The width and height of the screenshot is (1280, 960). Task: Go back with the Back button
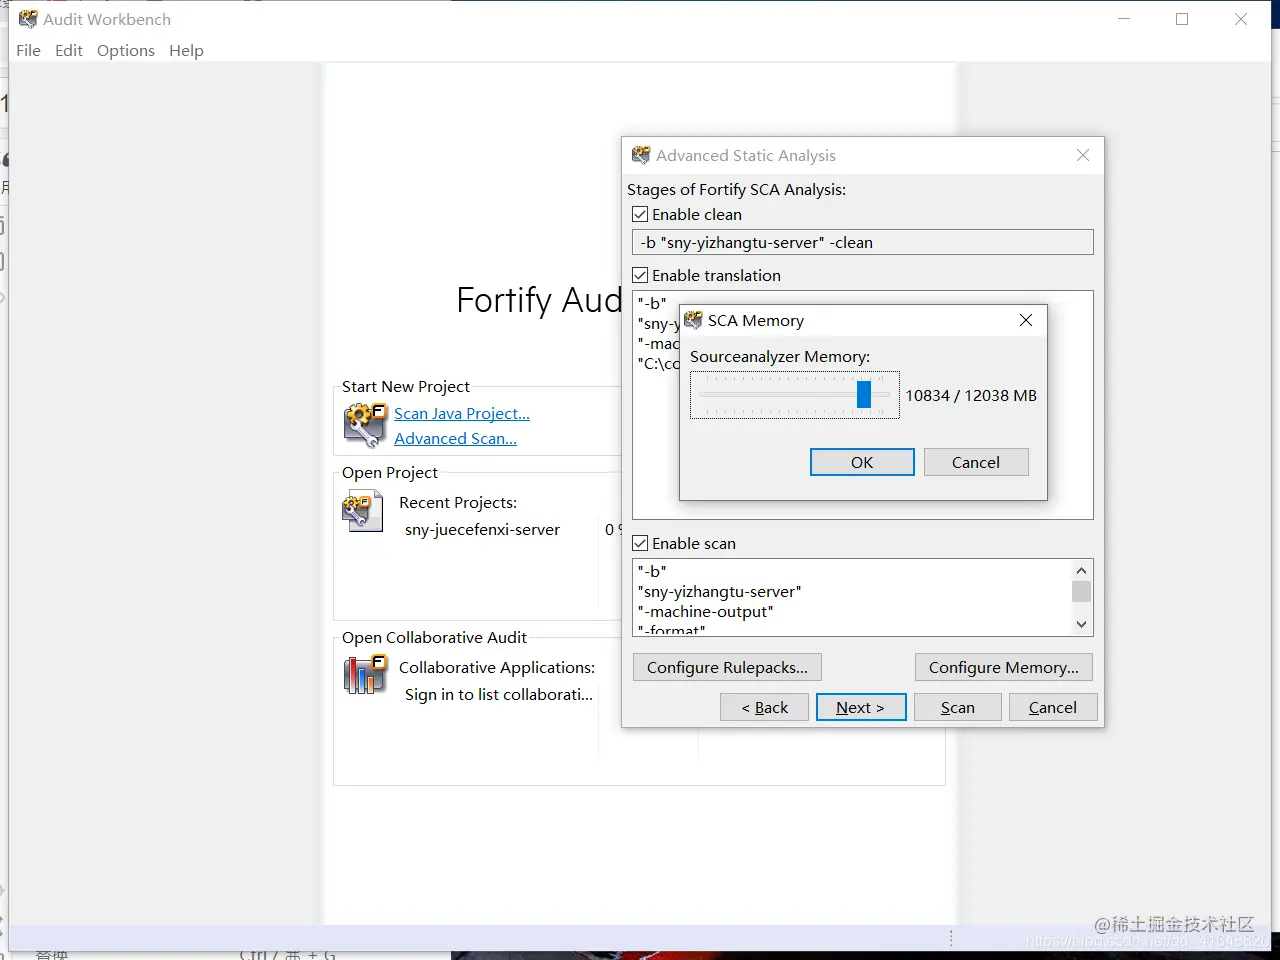[x=764, y=707]
